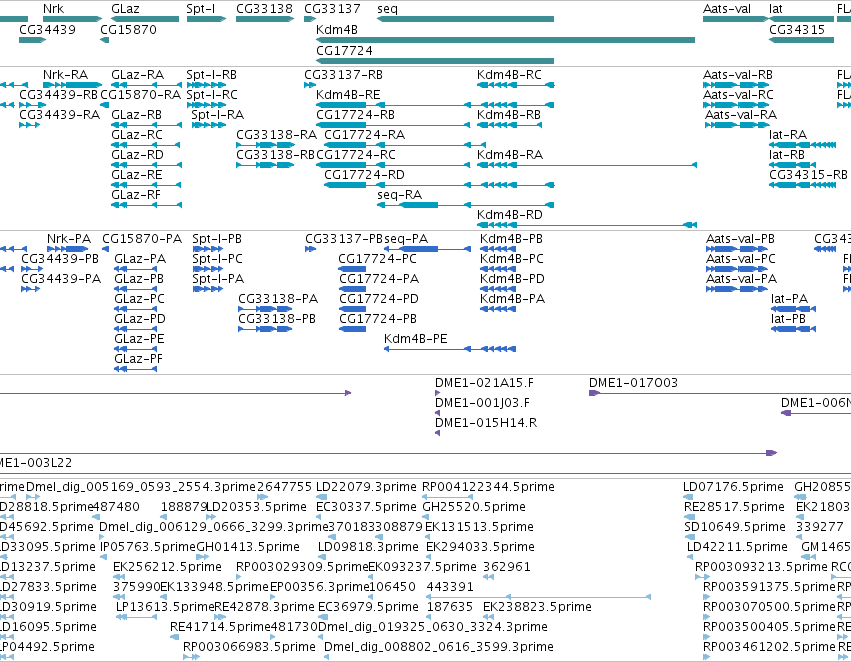The image size is (851, 662).
Task: Select the Kdm4B-RA transcript label
Action: 510,155
